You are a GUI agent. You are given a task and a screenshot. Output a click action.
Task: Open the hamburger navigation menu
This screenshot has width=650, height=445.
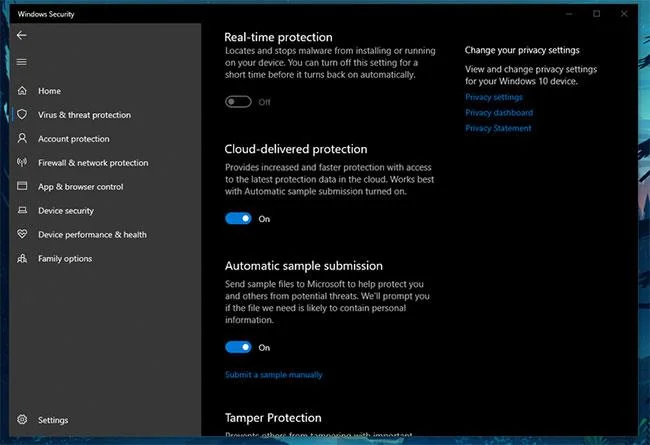pos(22,62)
